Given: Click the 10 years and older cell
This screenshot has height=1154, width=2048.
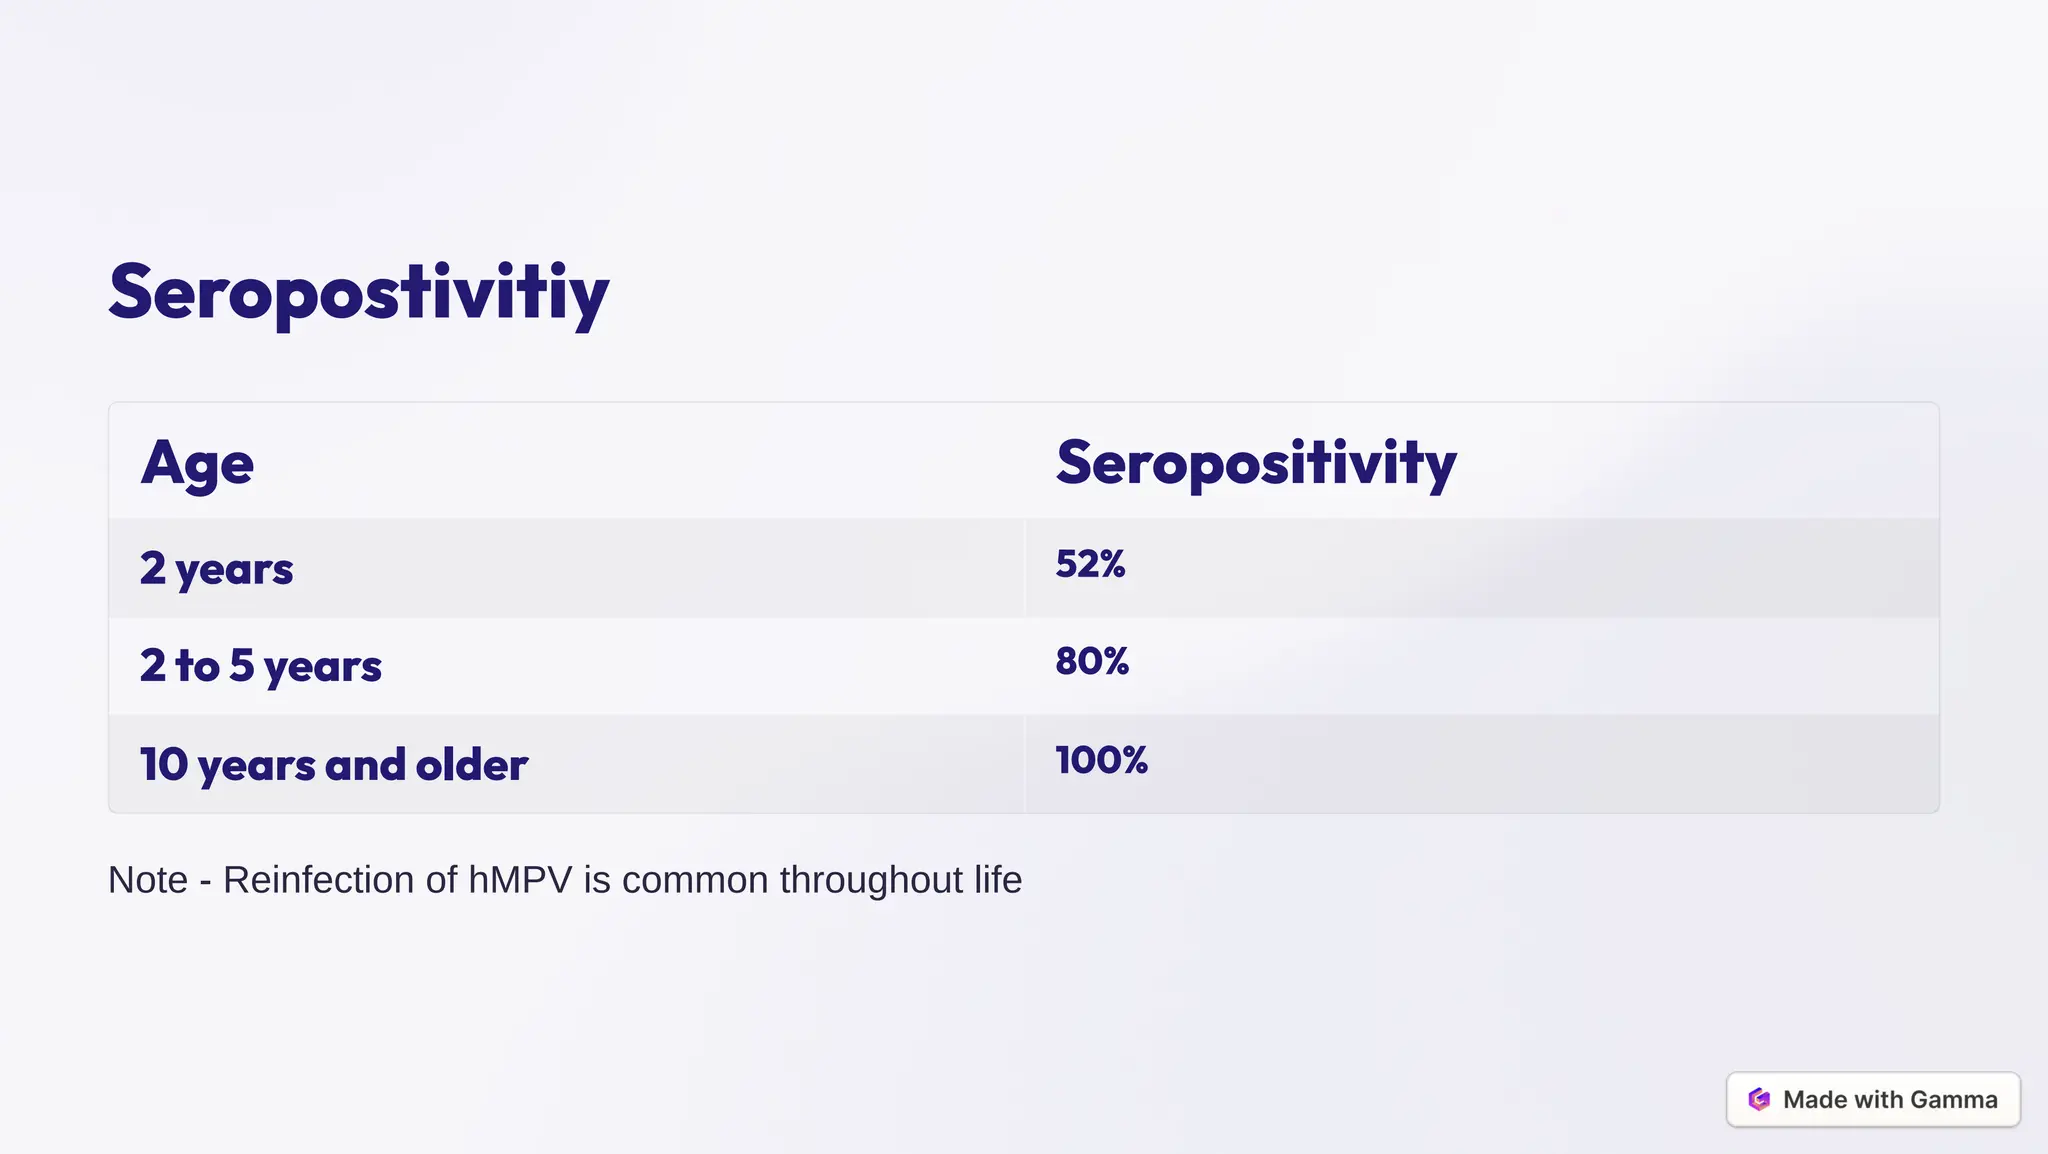Looking at the screenshot, I should 567,764.
